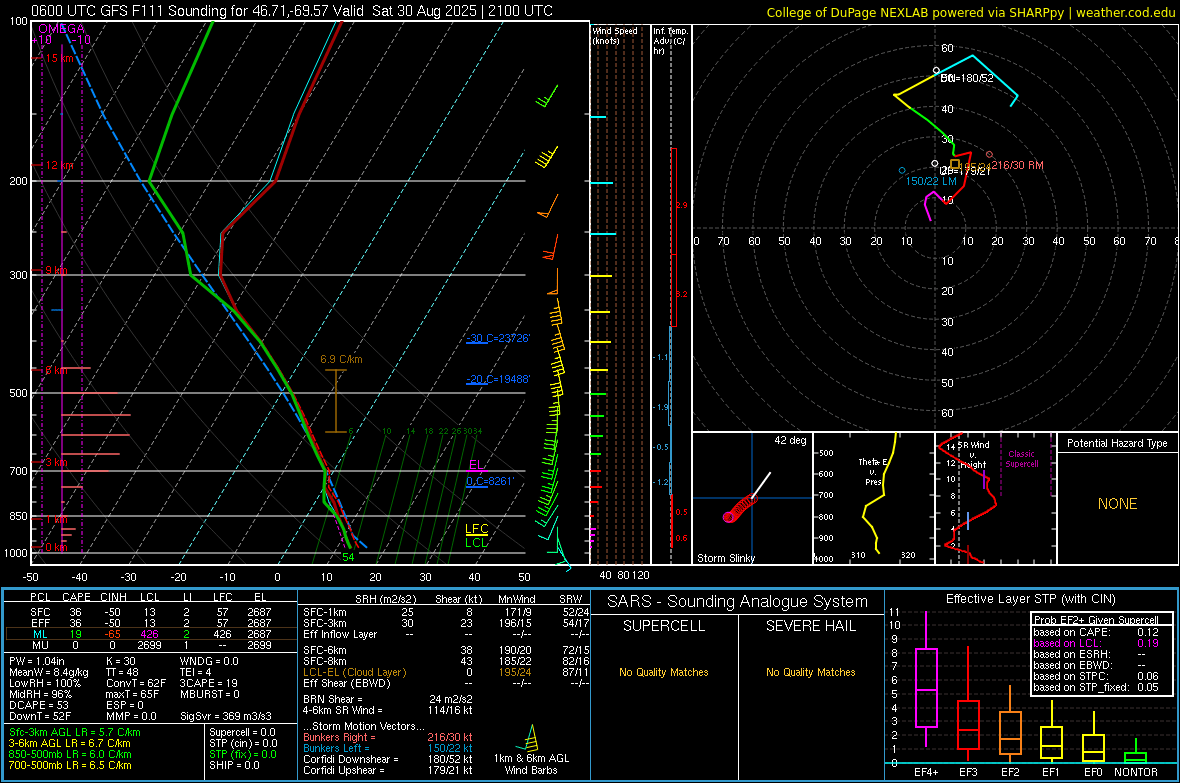Select the SFC parcel row
This screenshot has width=1180, height=783.
point(150,612)
